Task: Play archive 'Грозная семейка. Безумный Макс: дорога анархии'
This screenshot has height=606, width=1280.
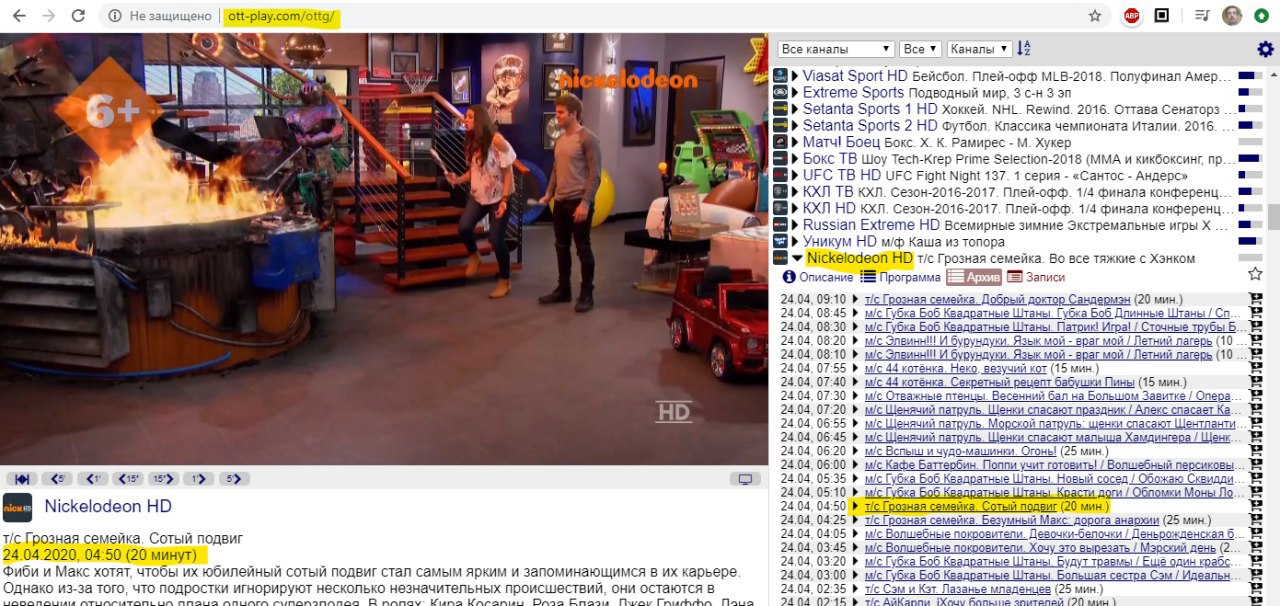Action: tap(1011, 520)
